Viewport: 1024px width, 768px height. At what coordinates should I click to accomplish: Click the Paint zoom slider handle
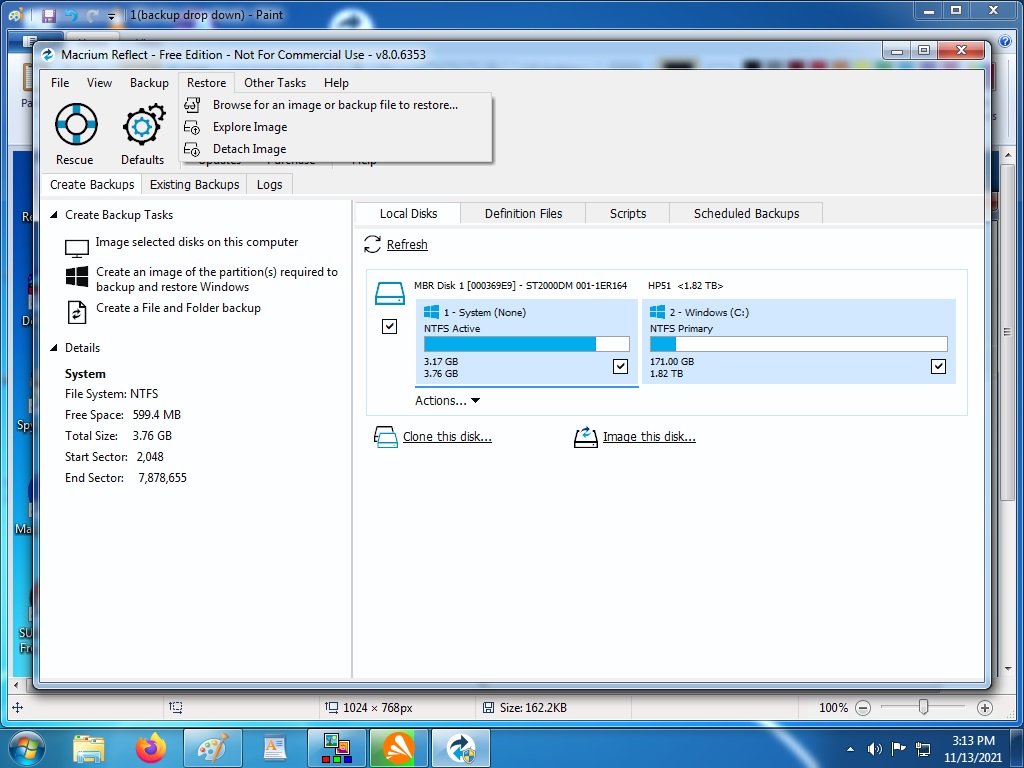pyautogui.click(x=923, y=707)
